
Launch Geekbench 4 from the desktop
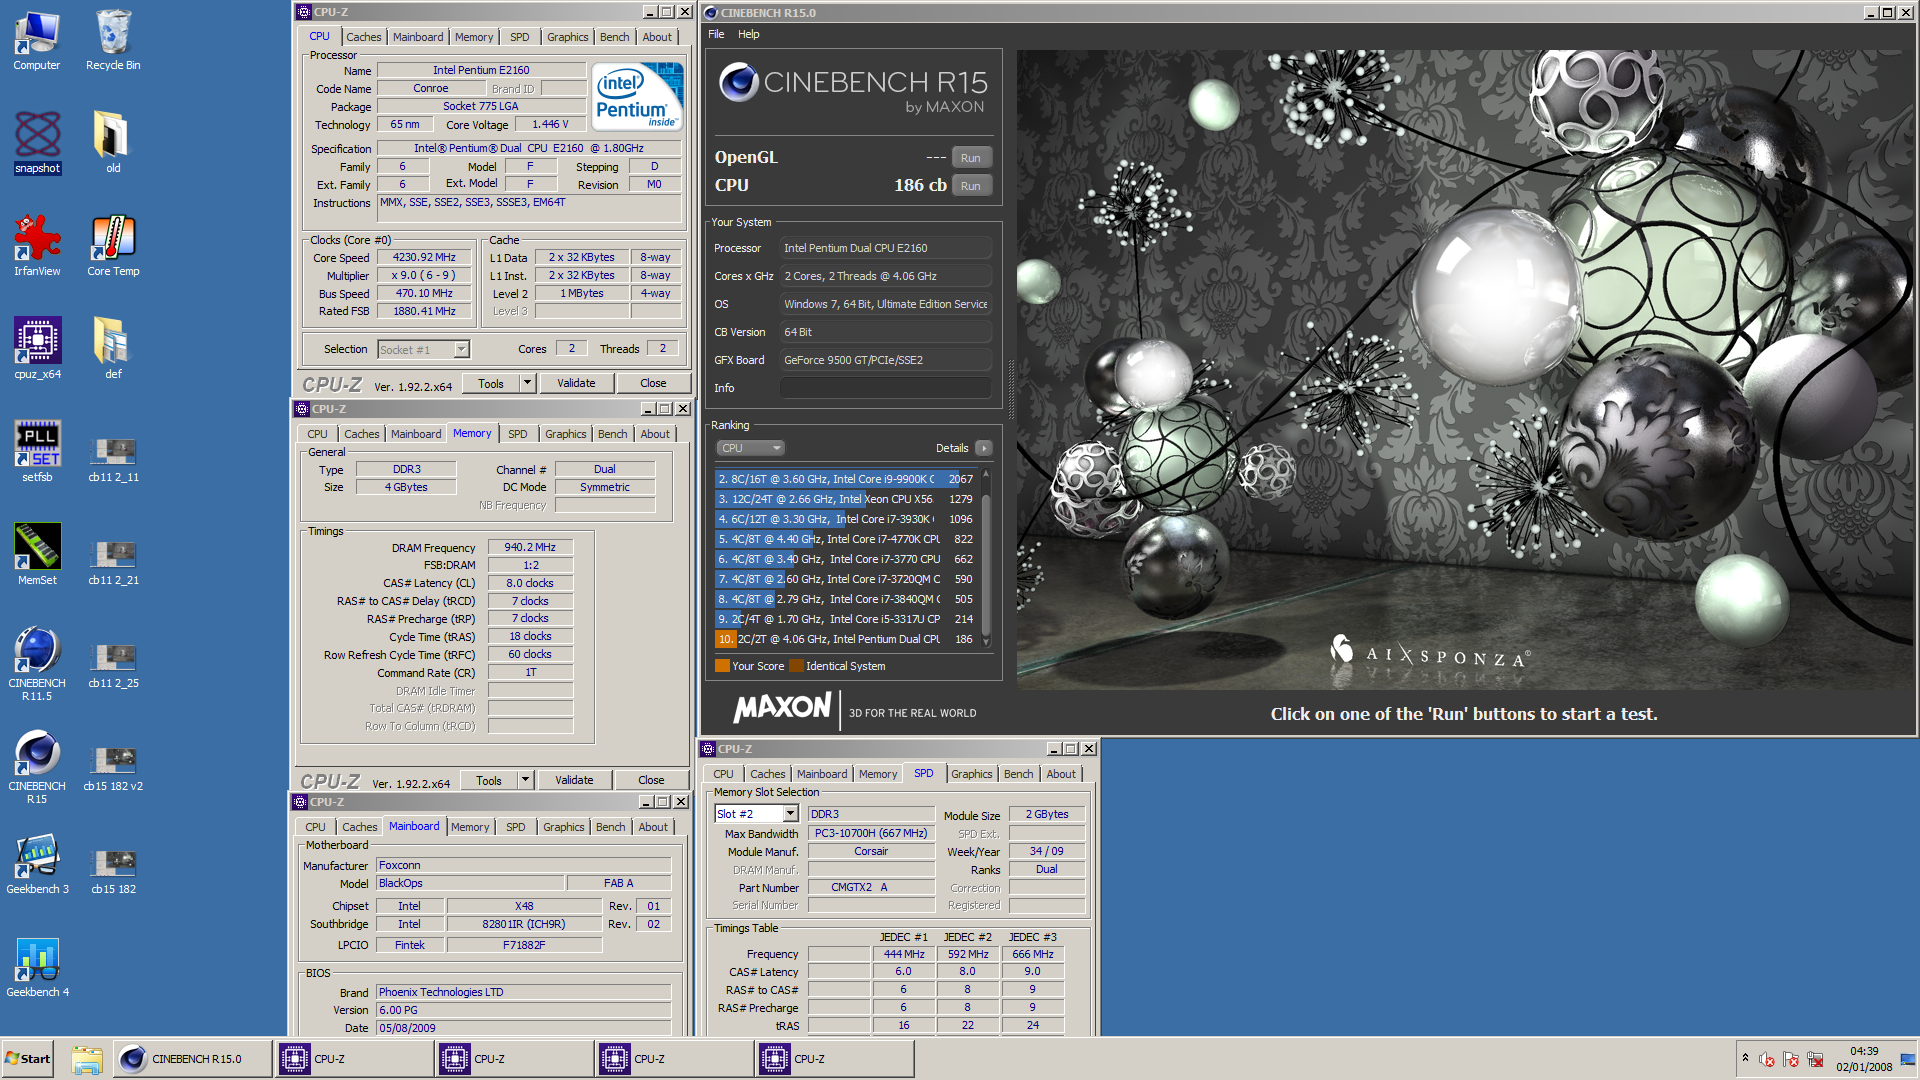point(37,967)
